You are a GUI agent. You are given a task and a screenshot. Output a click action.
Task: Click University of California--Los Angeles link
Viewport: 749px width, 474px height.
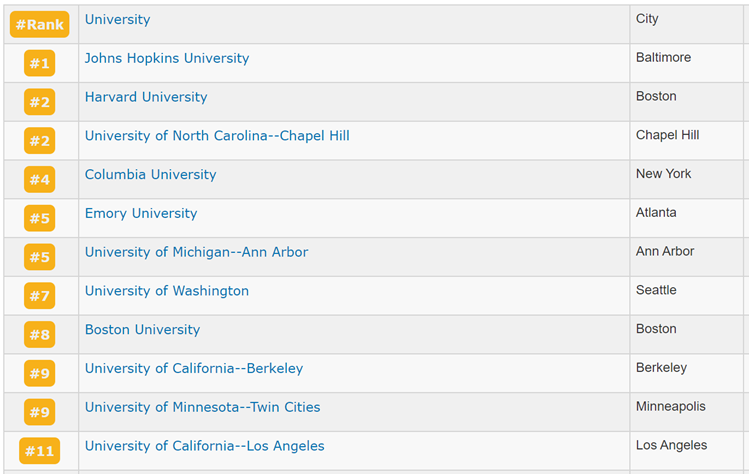pyautogui.click(x=204, y=446)
